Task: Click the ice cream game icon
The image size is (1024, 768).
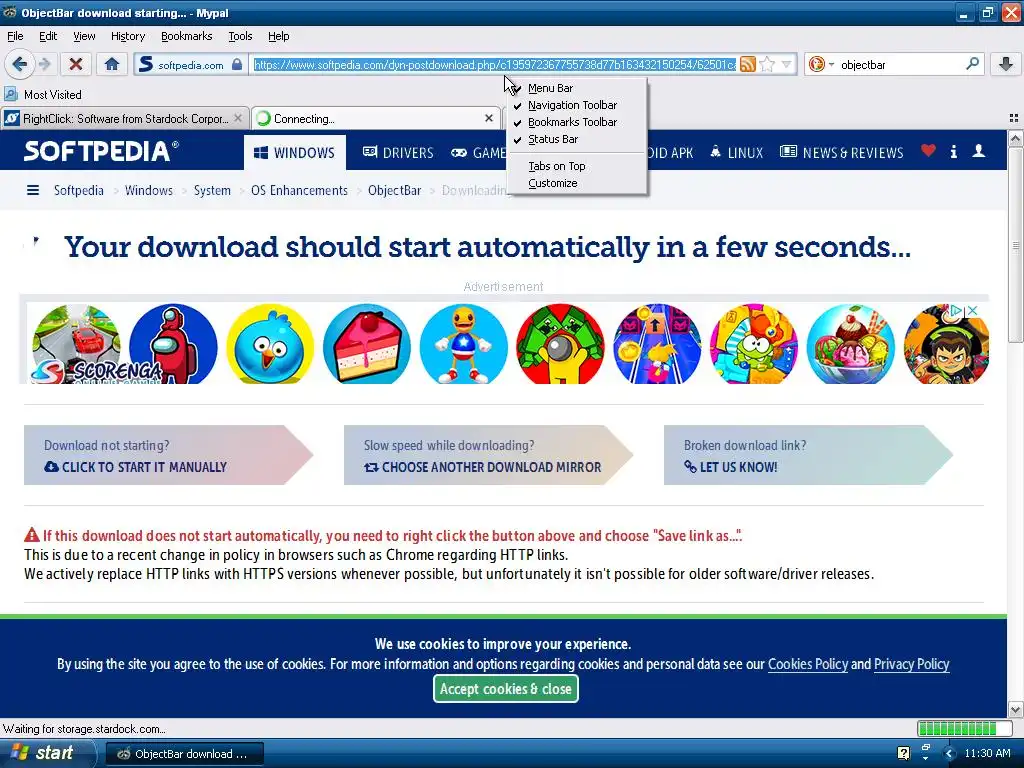Action: point(850,344)
